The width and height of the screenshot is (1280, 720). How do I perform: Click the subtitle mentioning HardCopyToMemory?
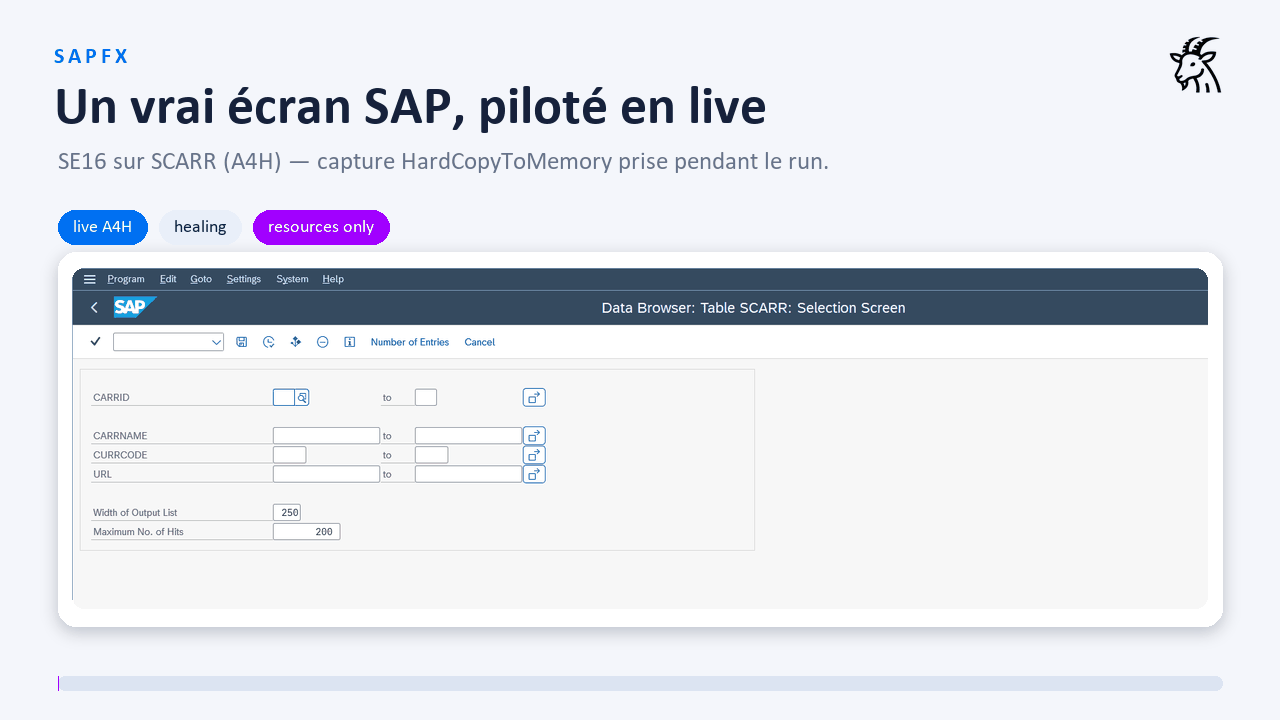click(x=443, y=161)
